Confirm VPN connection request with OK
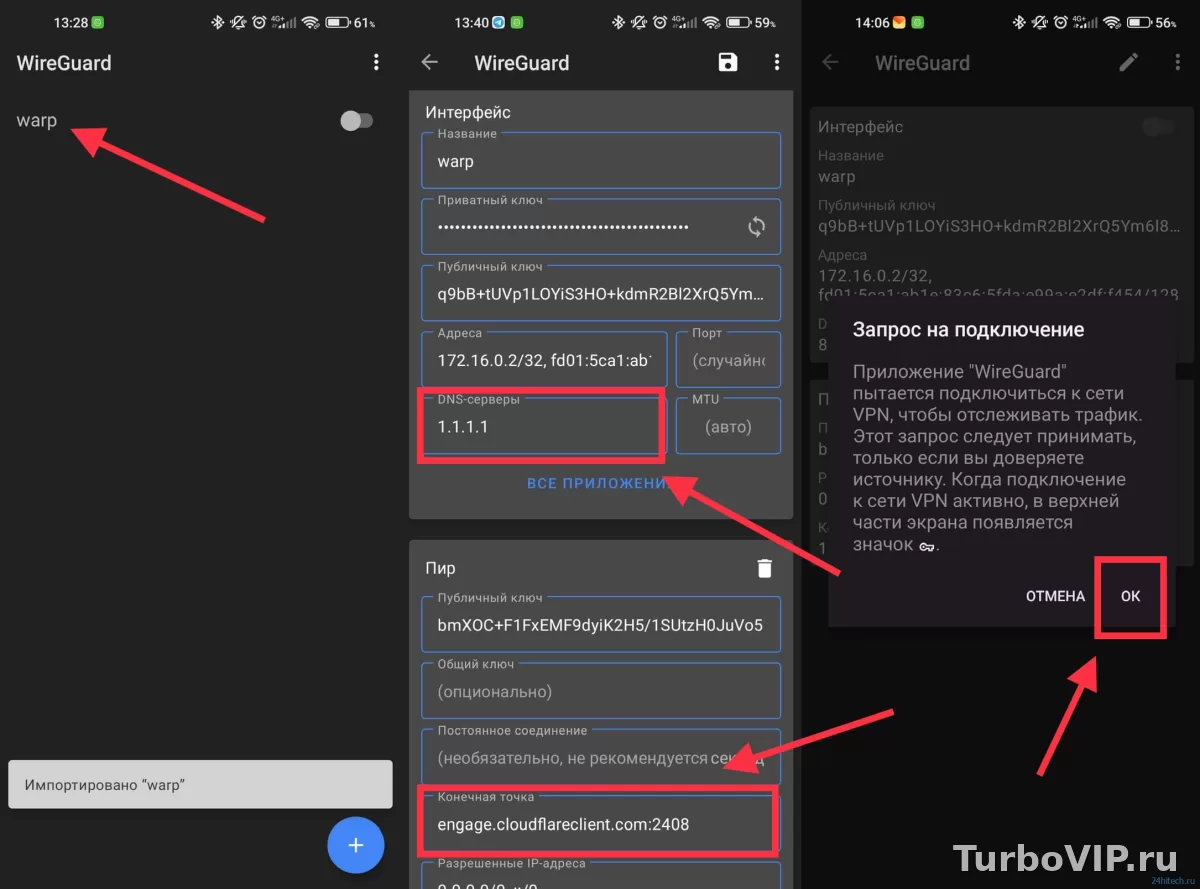This screenshot has height=889, width=1200. 1130,596
